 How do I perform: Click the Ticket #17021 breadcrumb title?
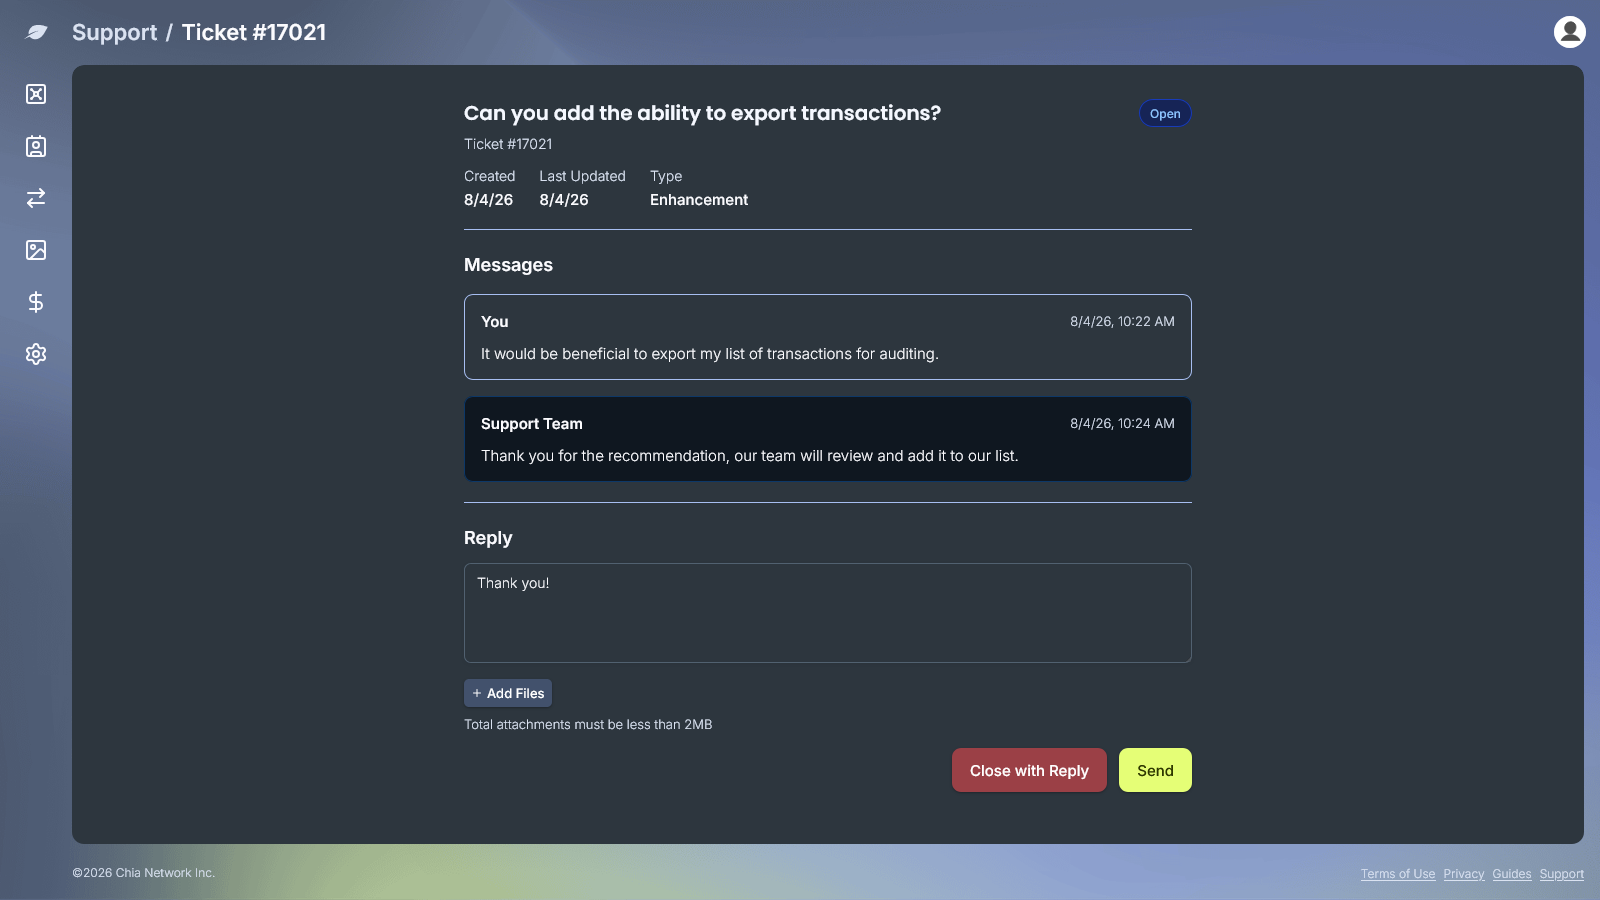point(254,32)
